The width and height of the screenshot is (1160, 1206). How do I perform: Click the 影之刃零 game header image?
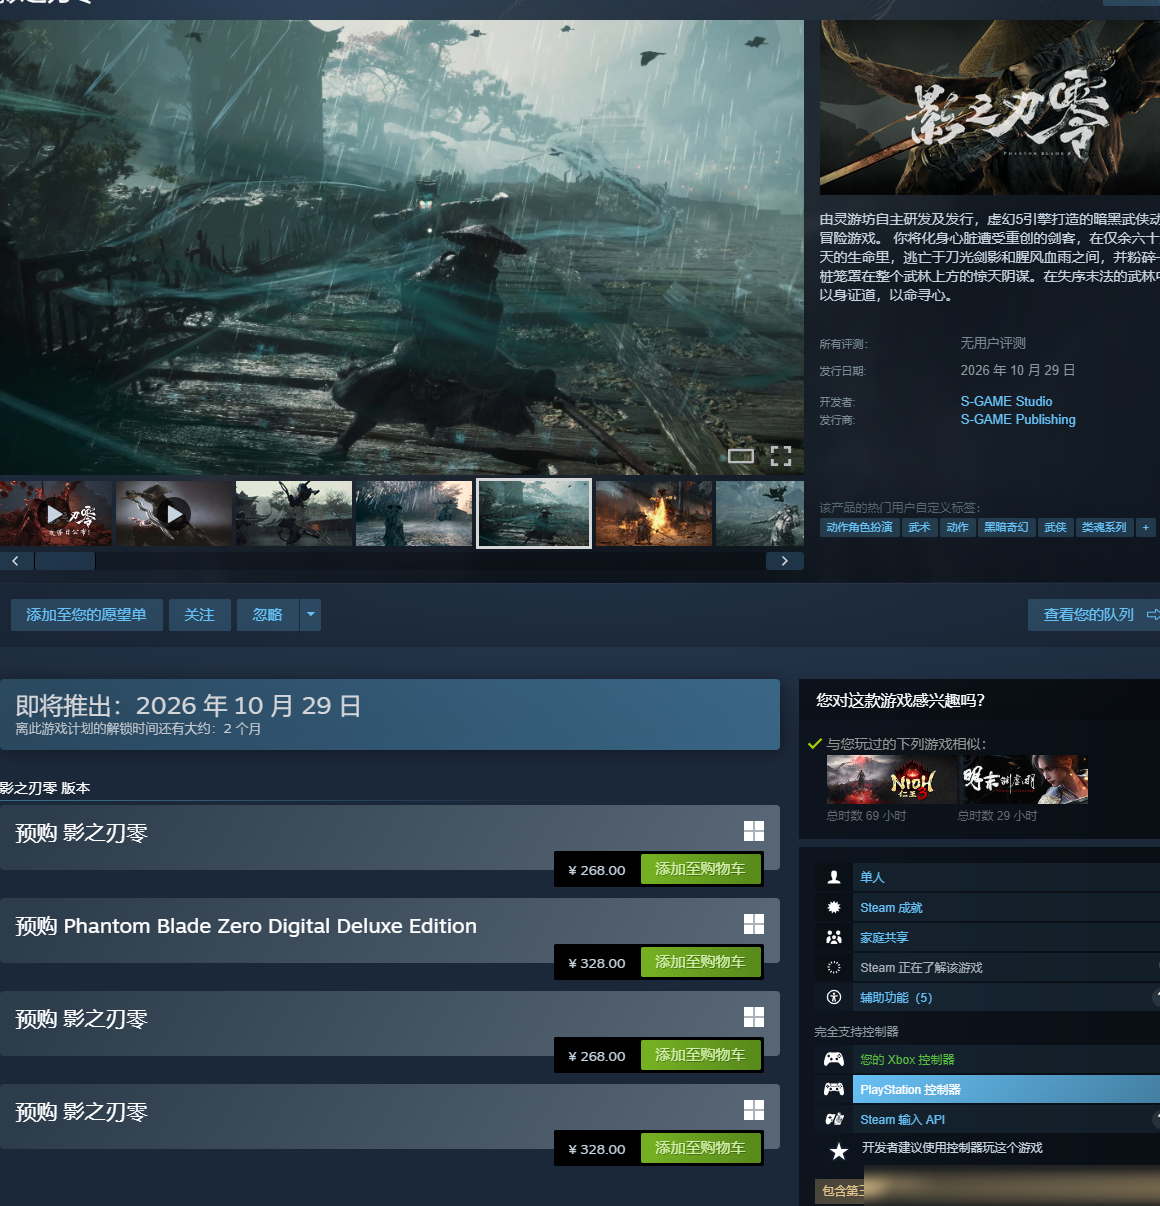point(990,107)
